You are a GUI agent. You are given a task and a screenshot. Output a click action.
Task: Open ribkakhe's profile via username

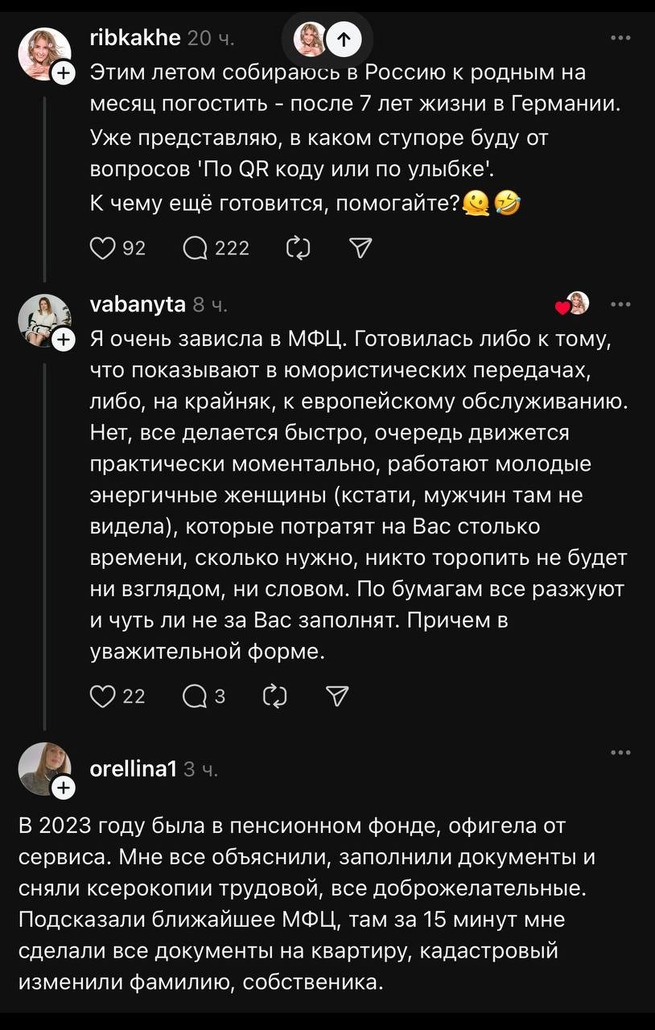pos(135,38)
